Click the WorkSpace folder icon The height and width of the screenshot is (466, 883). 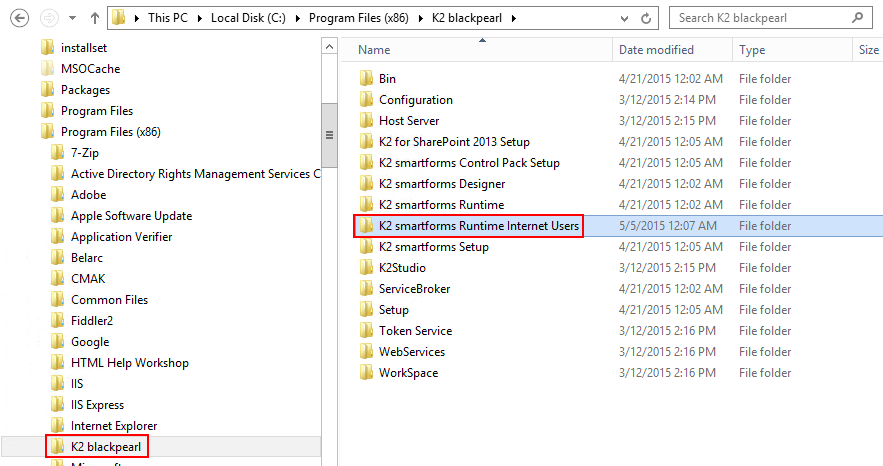click(366, 373)
